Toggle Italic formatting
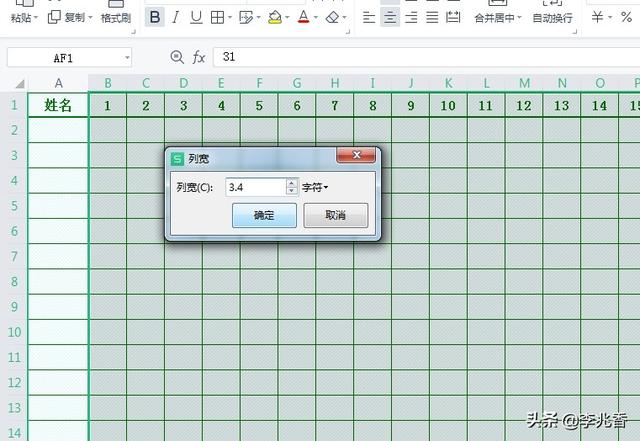Image resolution: width=640 pixels, height=441 pixels. tap(176, 18)
